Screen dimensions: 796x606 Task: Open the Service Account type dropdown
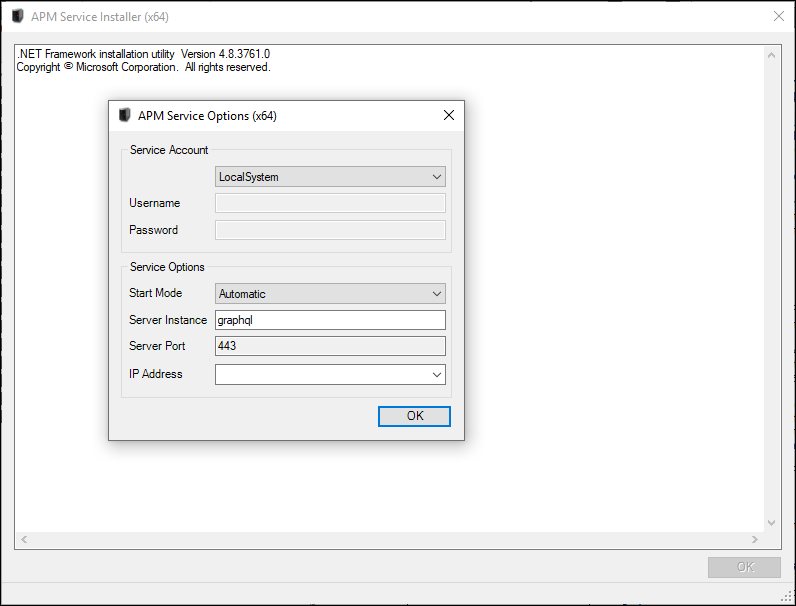[330, 177]
